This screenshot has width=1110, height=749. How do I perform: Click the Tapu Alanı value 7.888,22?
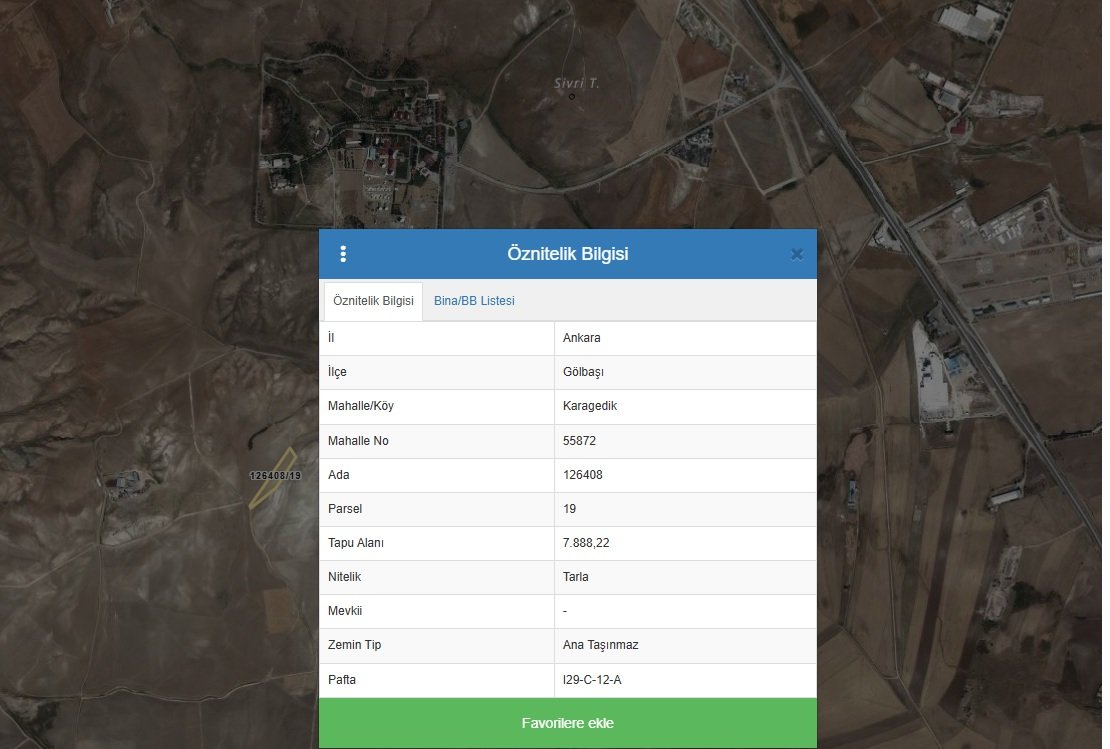(586, 543)
